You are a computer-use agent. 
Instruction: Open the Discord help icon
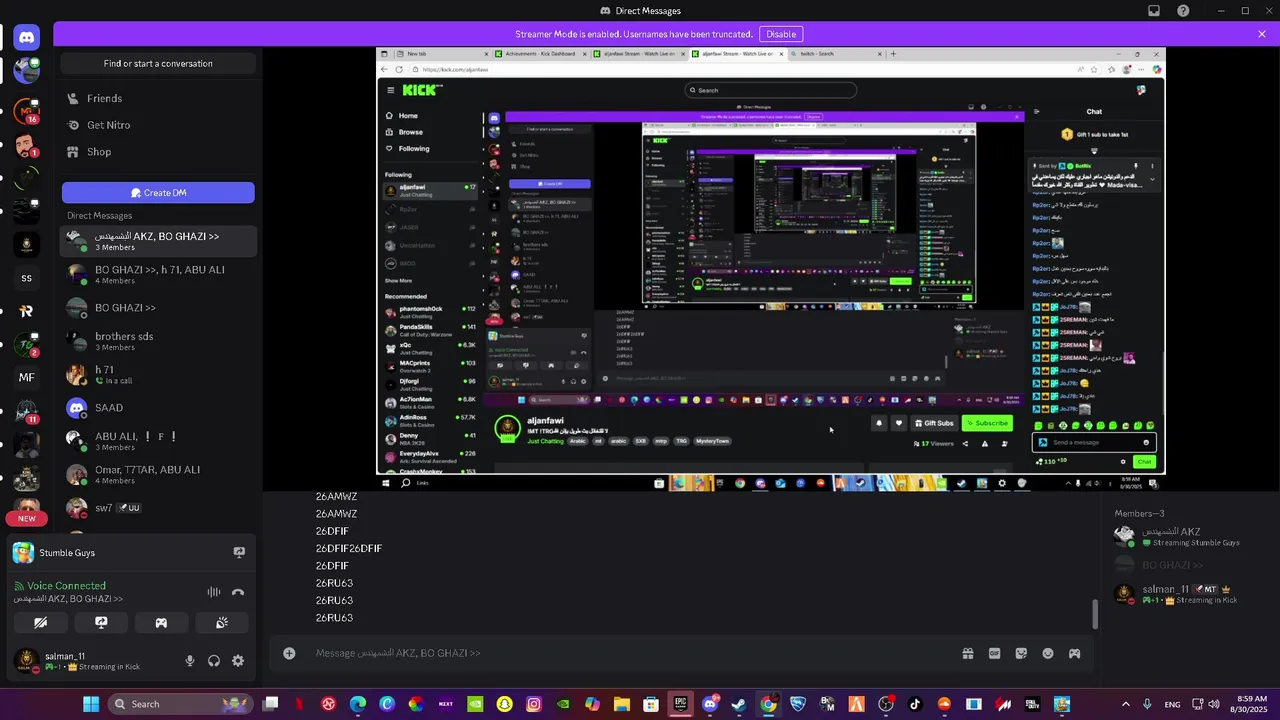click(1184, 11)
